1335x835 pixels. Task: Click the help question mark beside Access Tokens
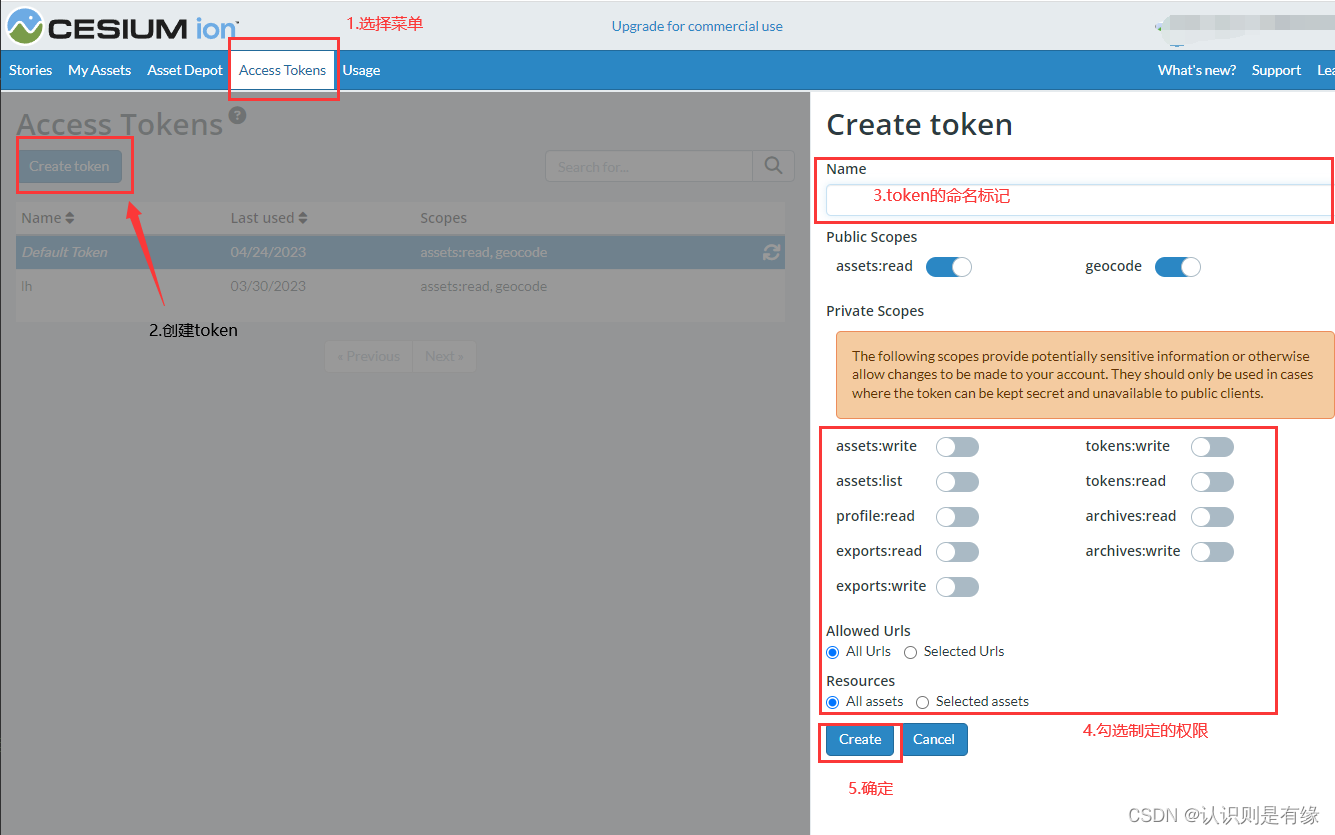[x=237, y=115]
